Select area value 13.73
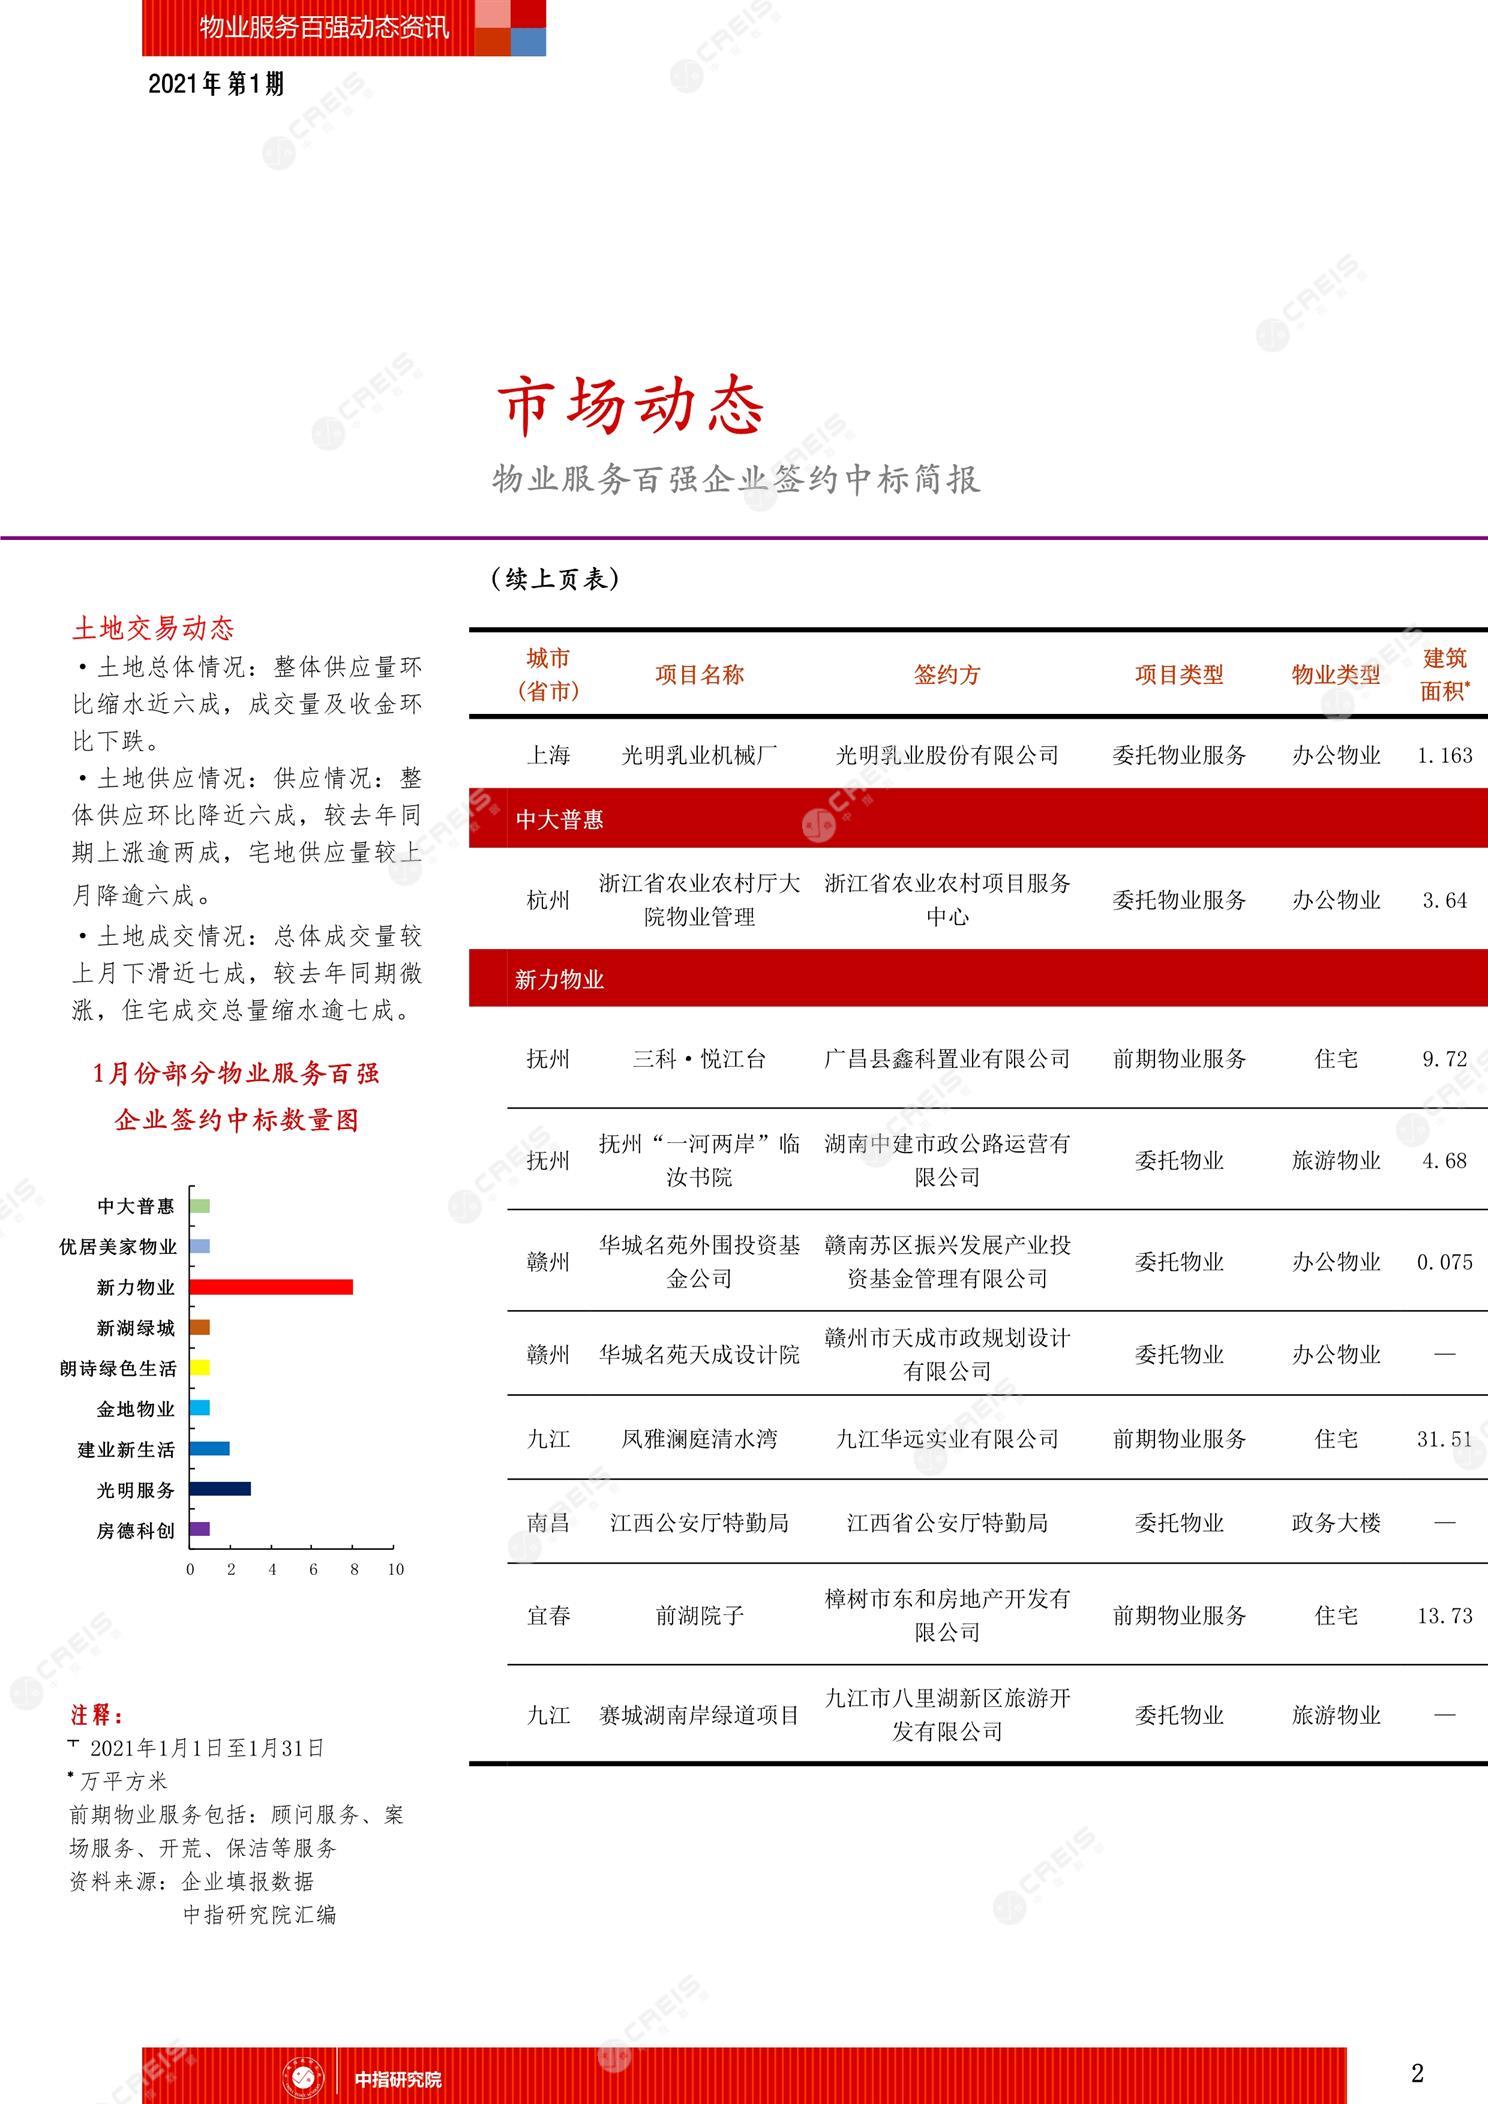The image size is (1488, 2104). pos(1445,1616)
